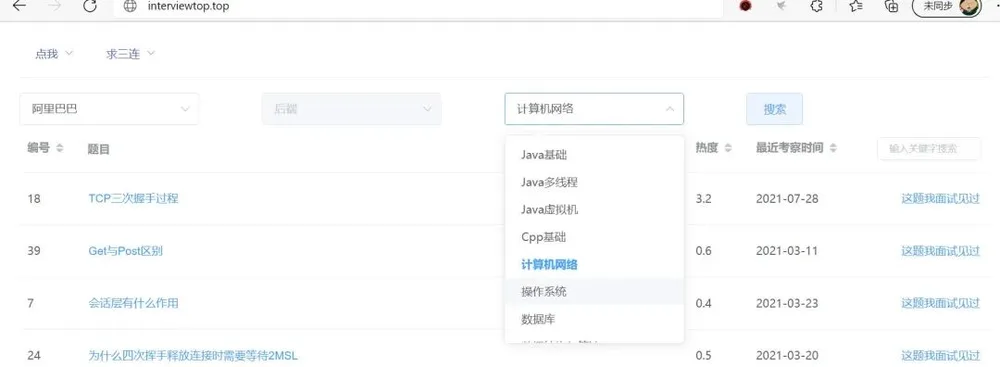The width and height of the screenshot is (1000, 367).
Task: Click the globe site info icon
Action: [x=130, y=6]
